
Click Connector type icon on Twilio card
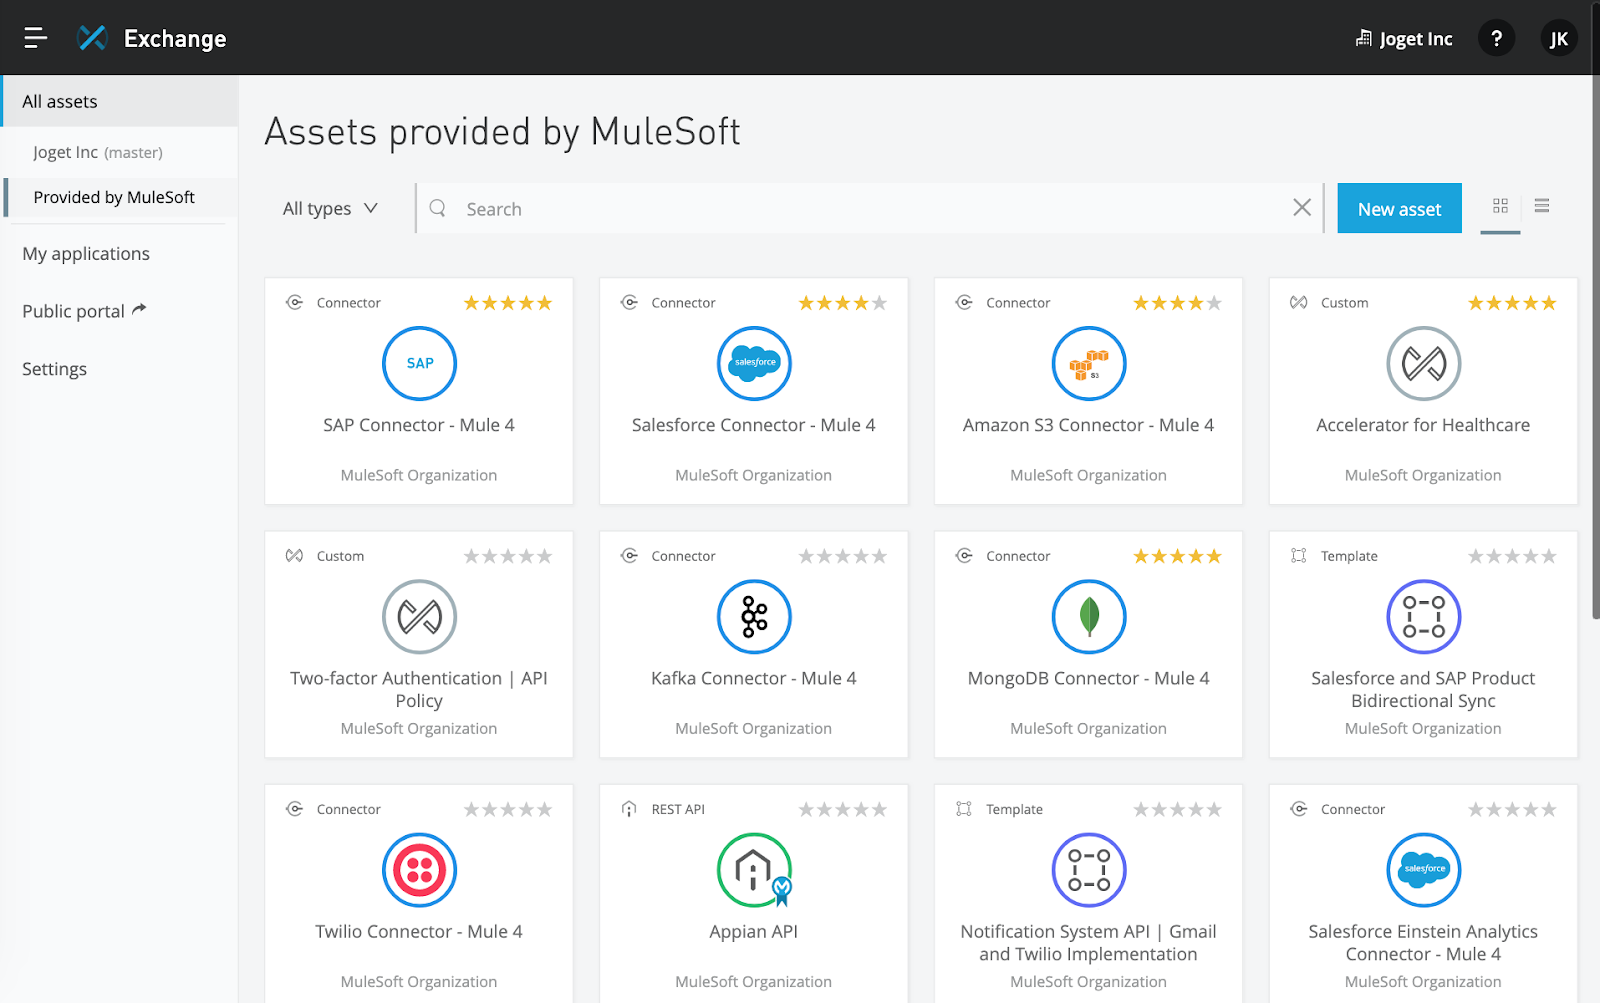click(x=295, y=809)
